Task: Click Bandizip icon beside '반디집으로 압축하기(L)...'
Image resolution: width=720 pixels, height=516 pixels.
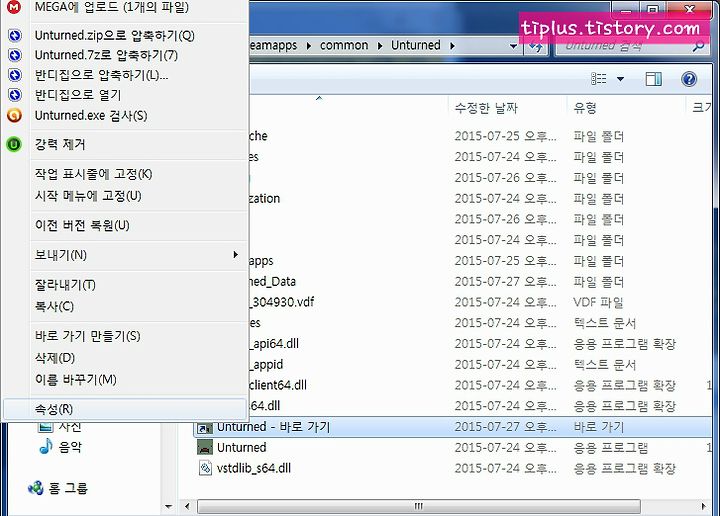Action: coord(15,75)
